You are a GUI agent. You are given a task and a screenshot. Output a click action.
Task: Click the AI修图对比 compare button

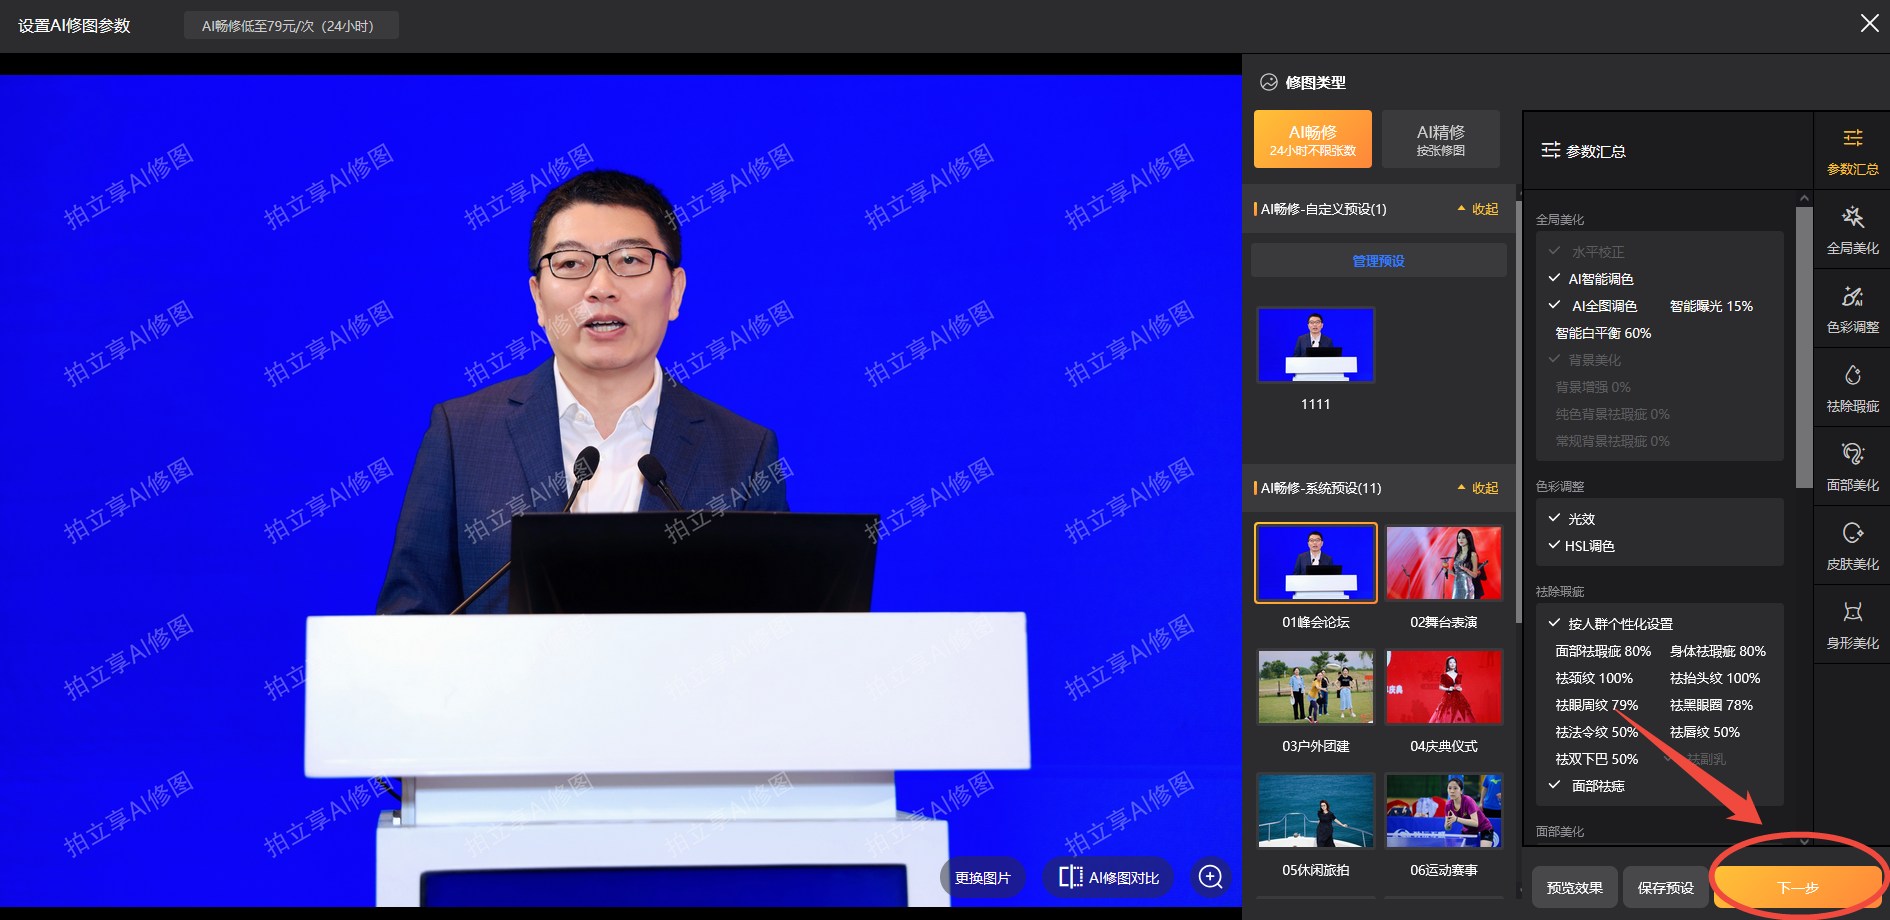(x=1109, y=877)
